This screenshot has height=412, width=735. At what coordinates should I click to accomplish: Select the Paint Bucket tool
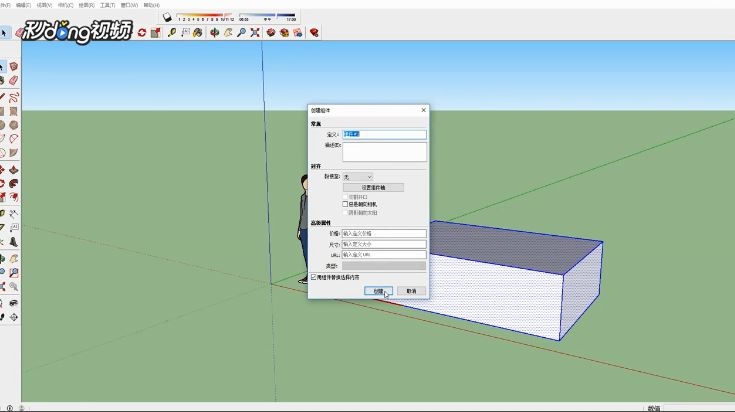(x=198, y=32)
